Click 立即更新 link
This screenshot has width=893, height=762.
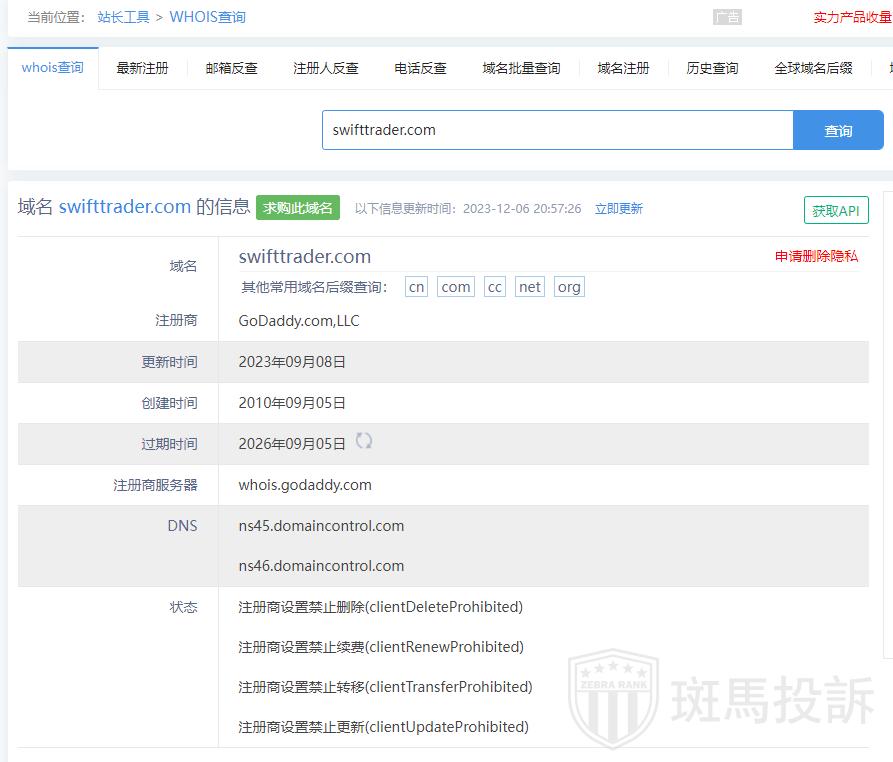618,209
